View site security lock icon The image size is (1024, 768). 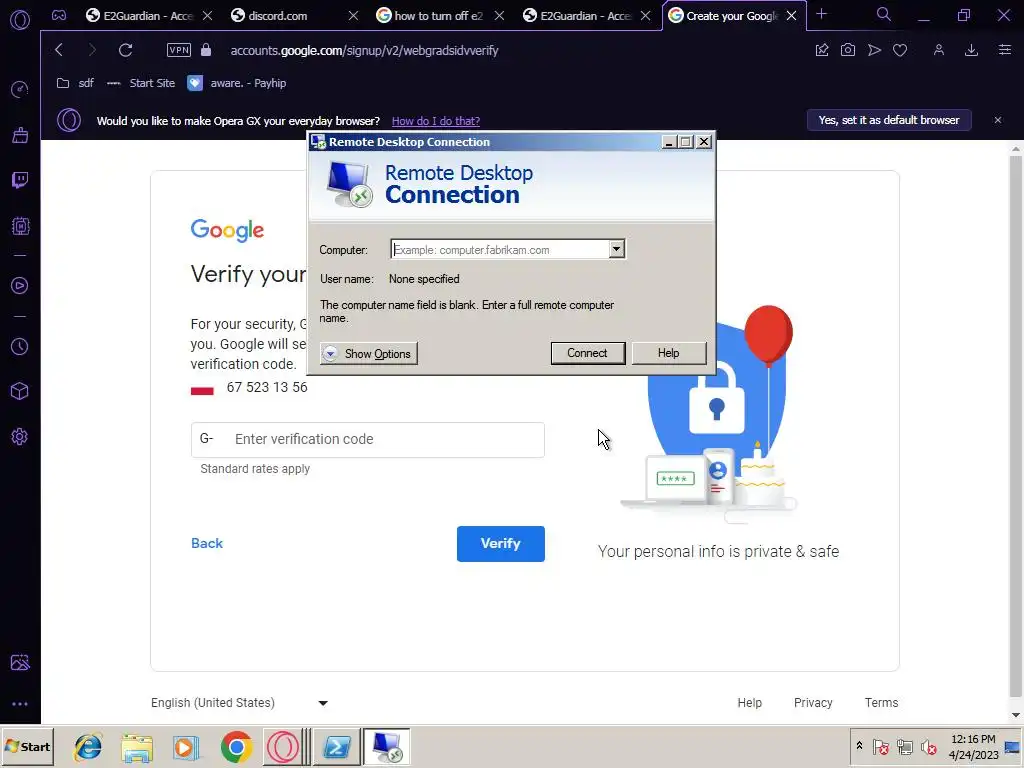pos(206,50)
